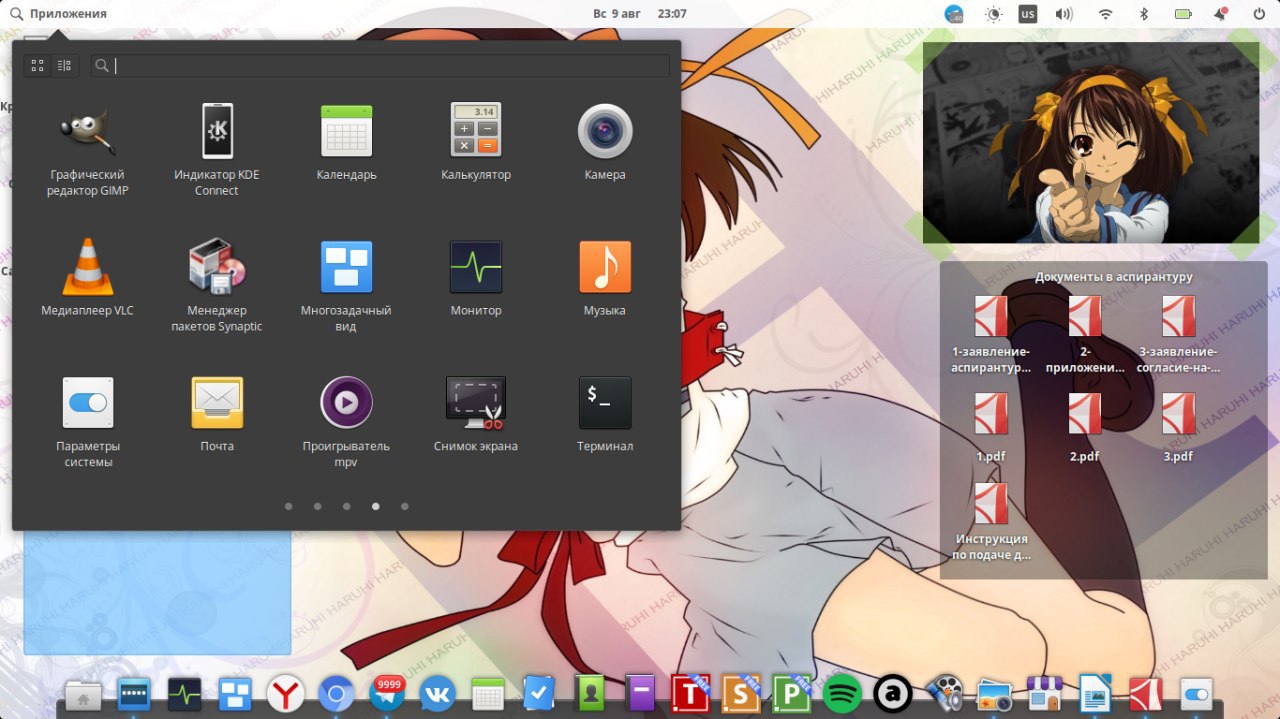Launch orange S office app in dock
Image resolution: width=1280 pixels, height=719 pixels.
click(741, 692)
